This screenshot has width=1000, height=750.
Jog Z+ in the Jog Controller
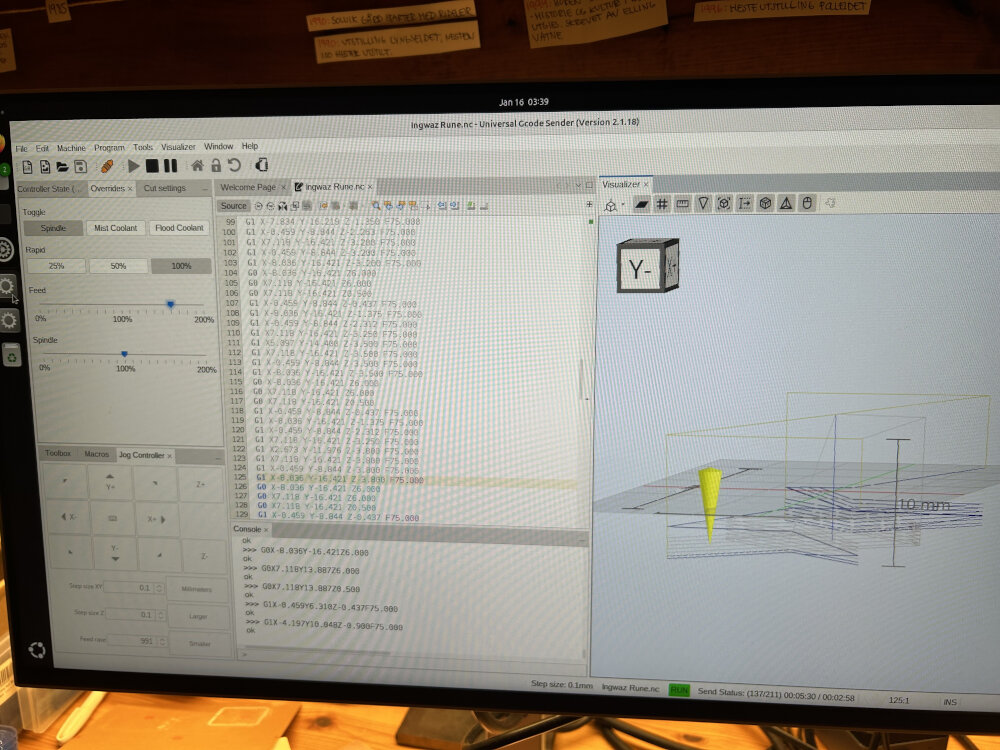point(201,484)
